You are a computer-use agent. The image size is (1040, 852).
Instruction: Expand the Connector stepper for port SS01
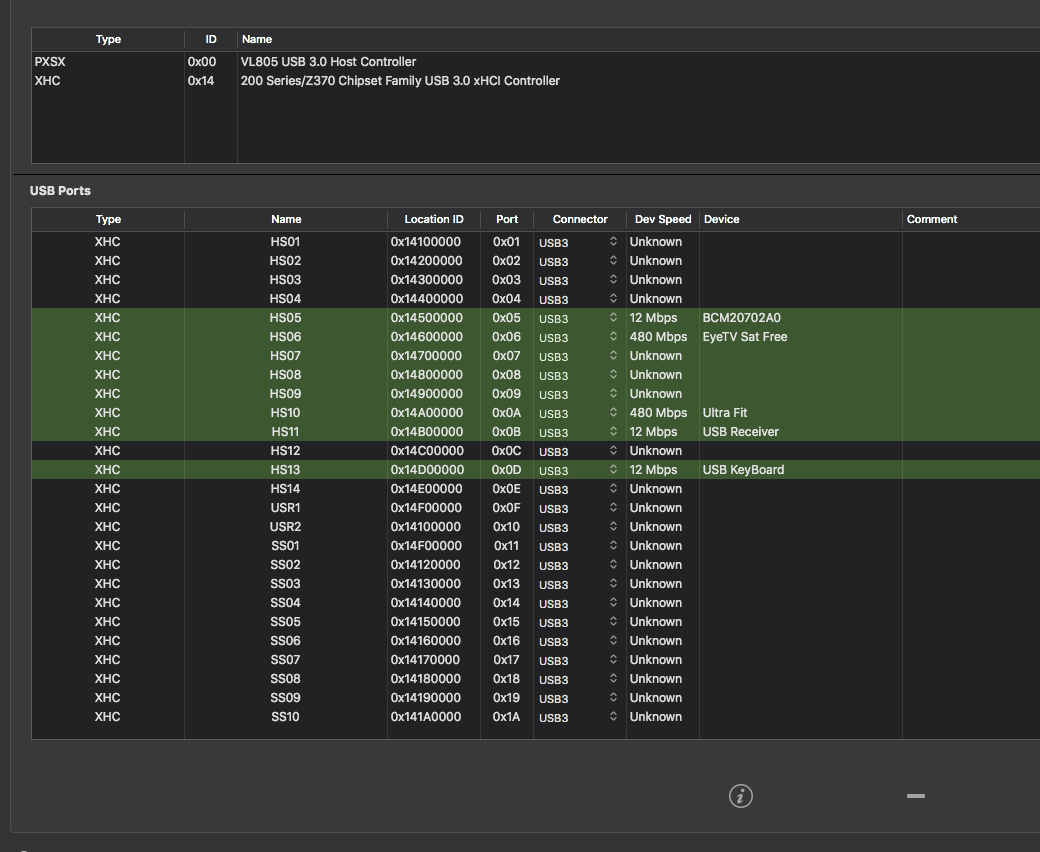point(613,546)
